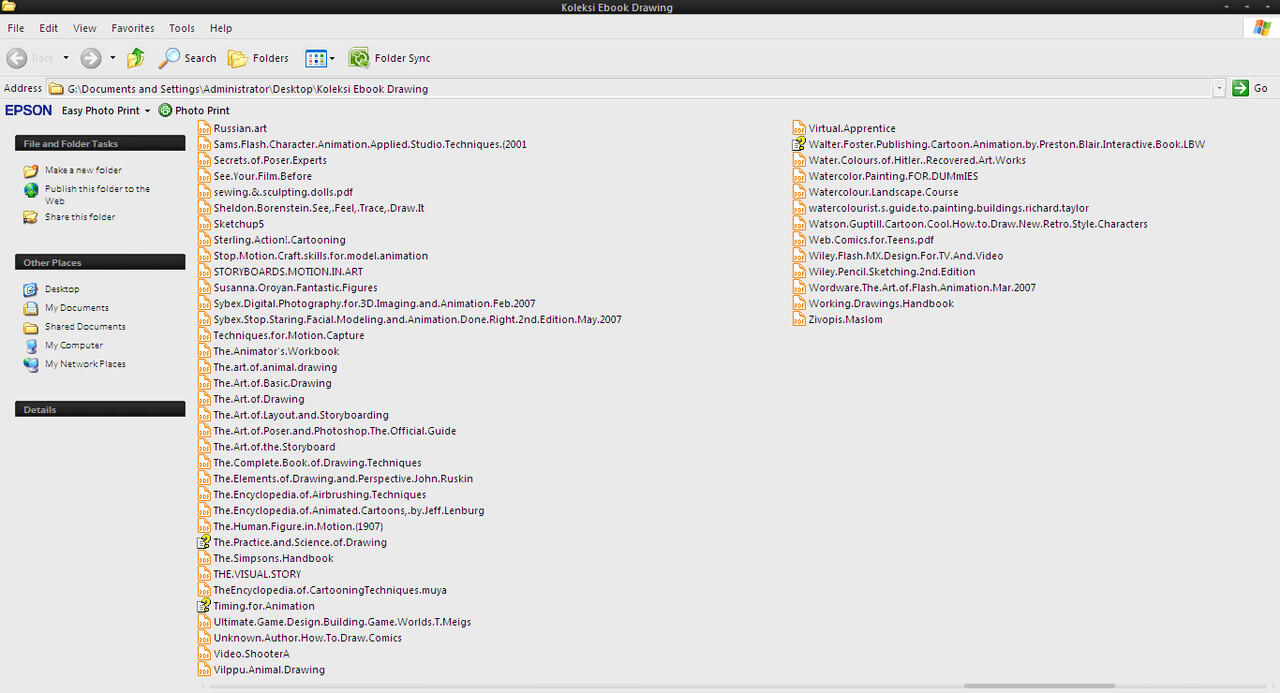Select Working.Drawings.Handbook PDF icon
This screenshot has width=1280, height=693.
tap(799, 304)
